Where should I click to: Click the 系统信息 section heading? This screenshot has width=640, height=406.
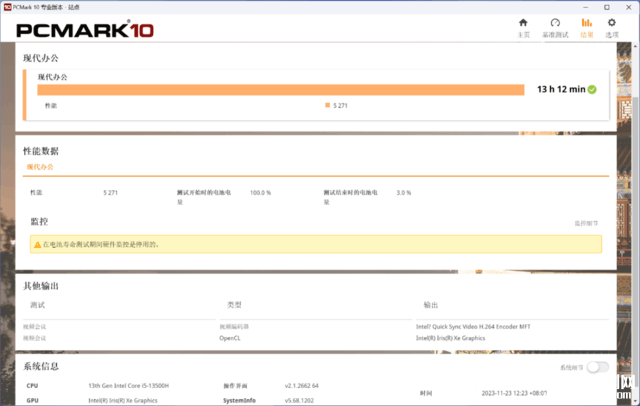click(x=41, y=366)
